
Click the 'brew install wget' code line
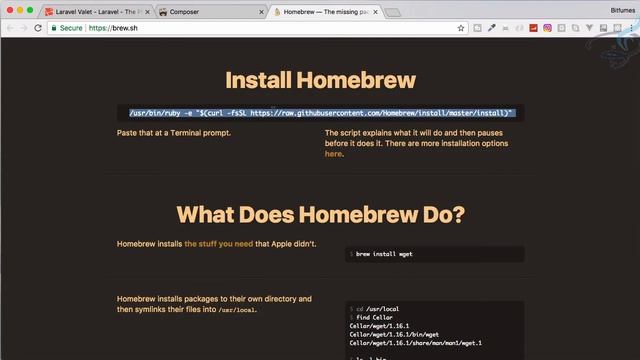tap(384, 254)
